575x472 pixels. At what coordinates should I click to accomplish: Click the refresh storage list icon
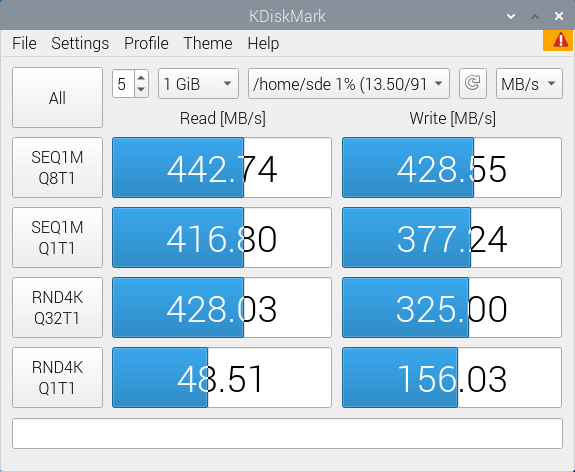tap(473, 83)
